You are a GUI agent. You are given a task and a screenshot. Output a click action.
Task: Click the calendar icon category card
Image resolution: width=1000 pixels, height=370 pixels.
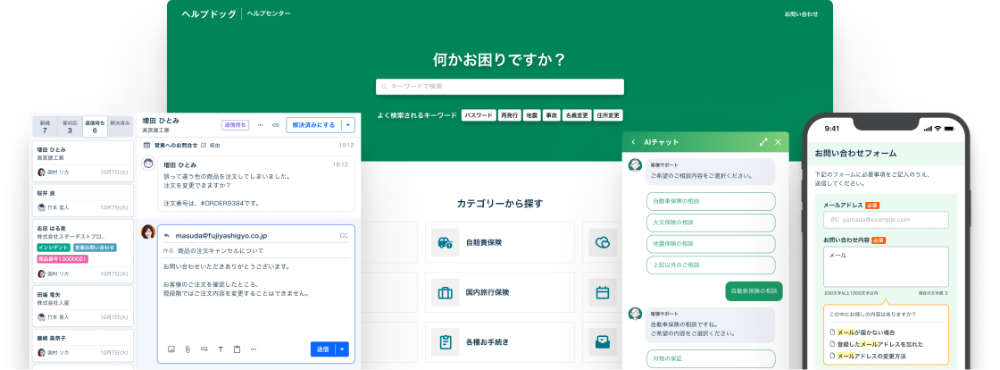(x=603, y=293)
